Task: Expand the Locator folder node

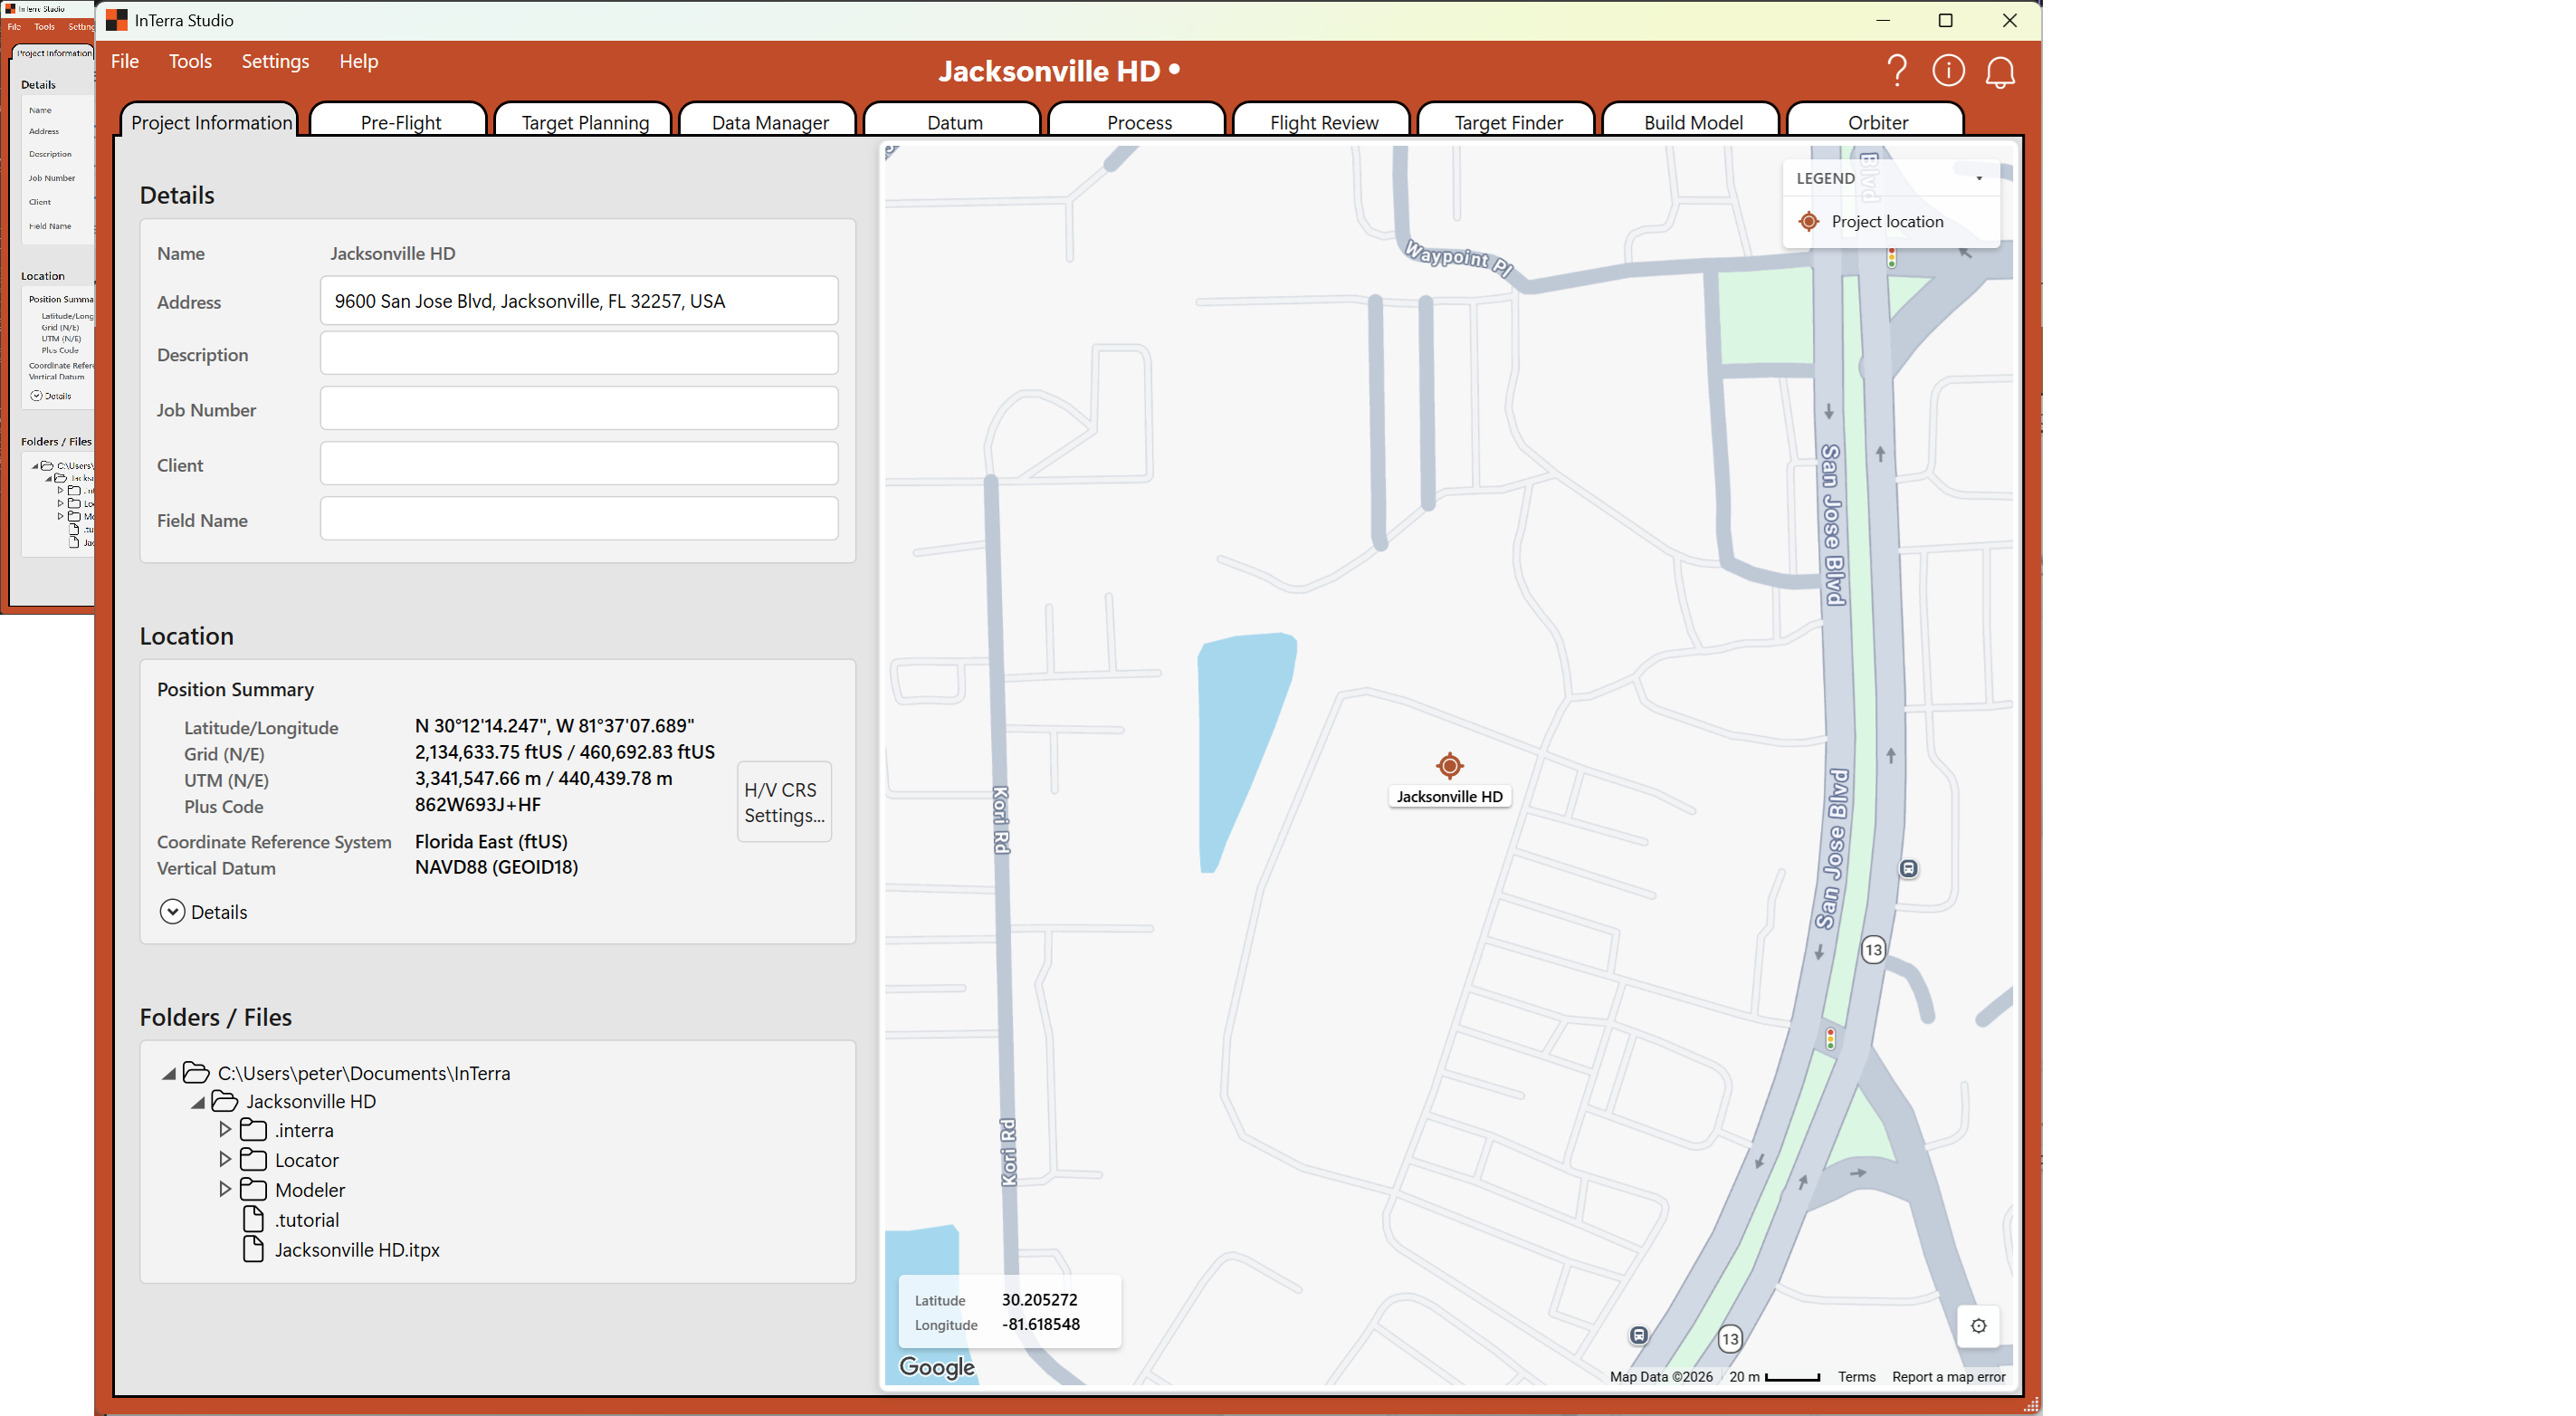Action: pos(225,1159)
